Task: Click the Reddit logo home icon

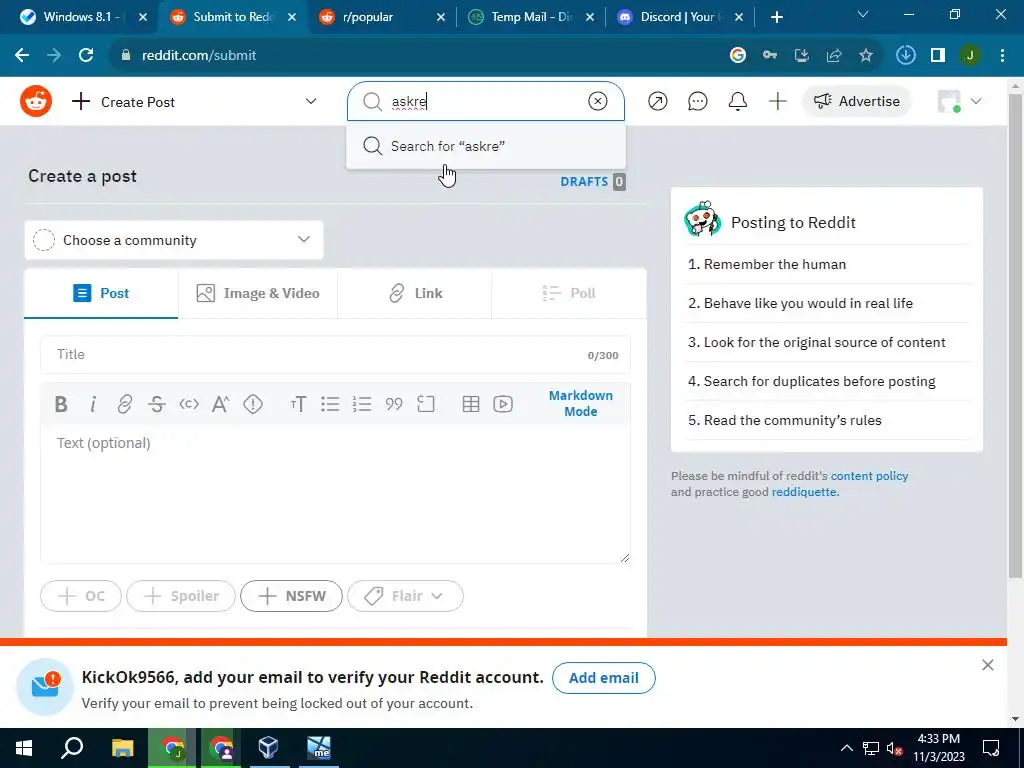Action: tap(36, 101)
